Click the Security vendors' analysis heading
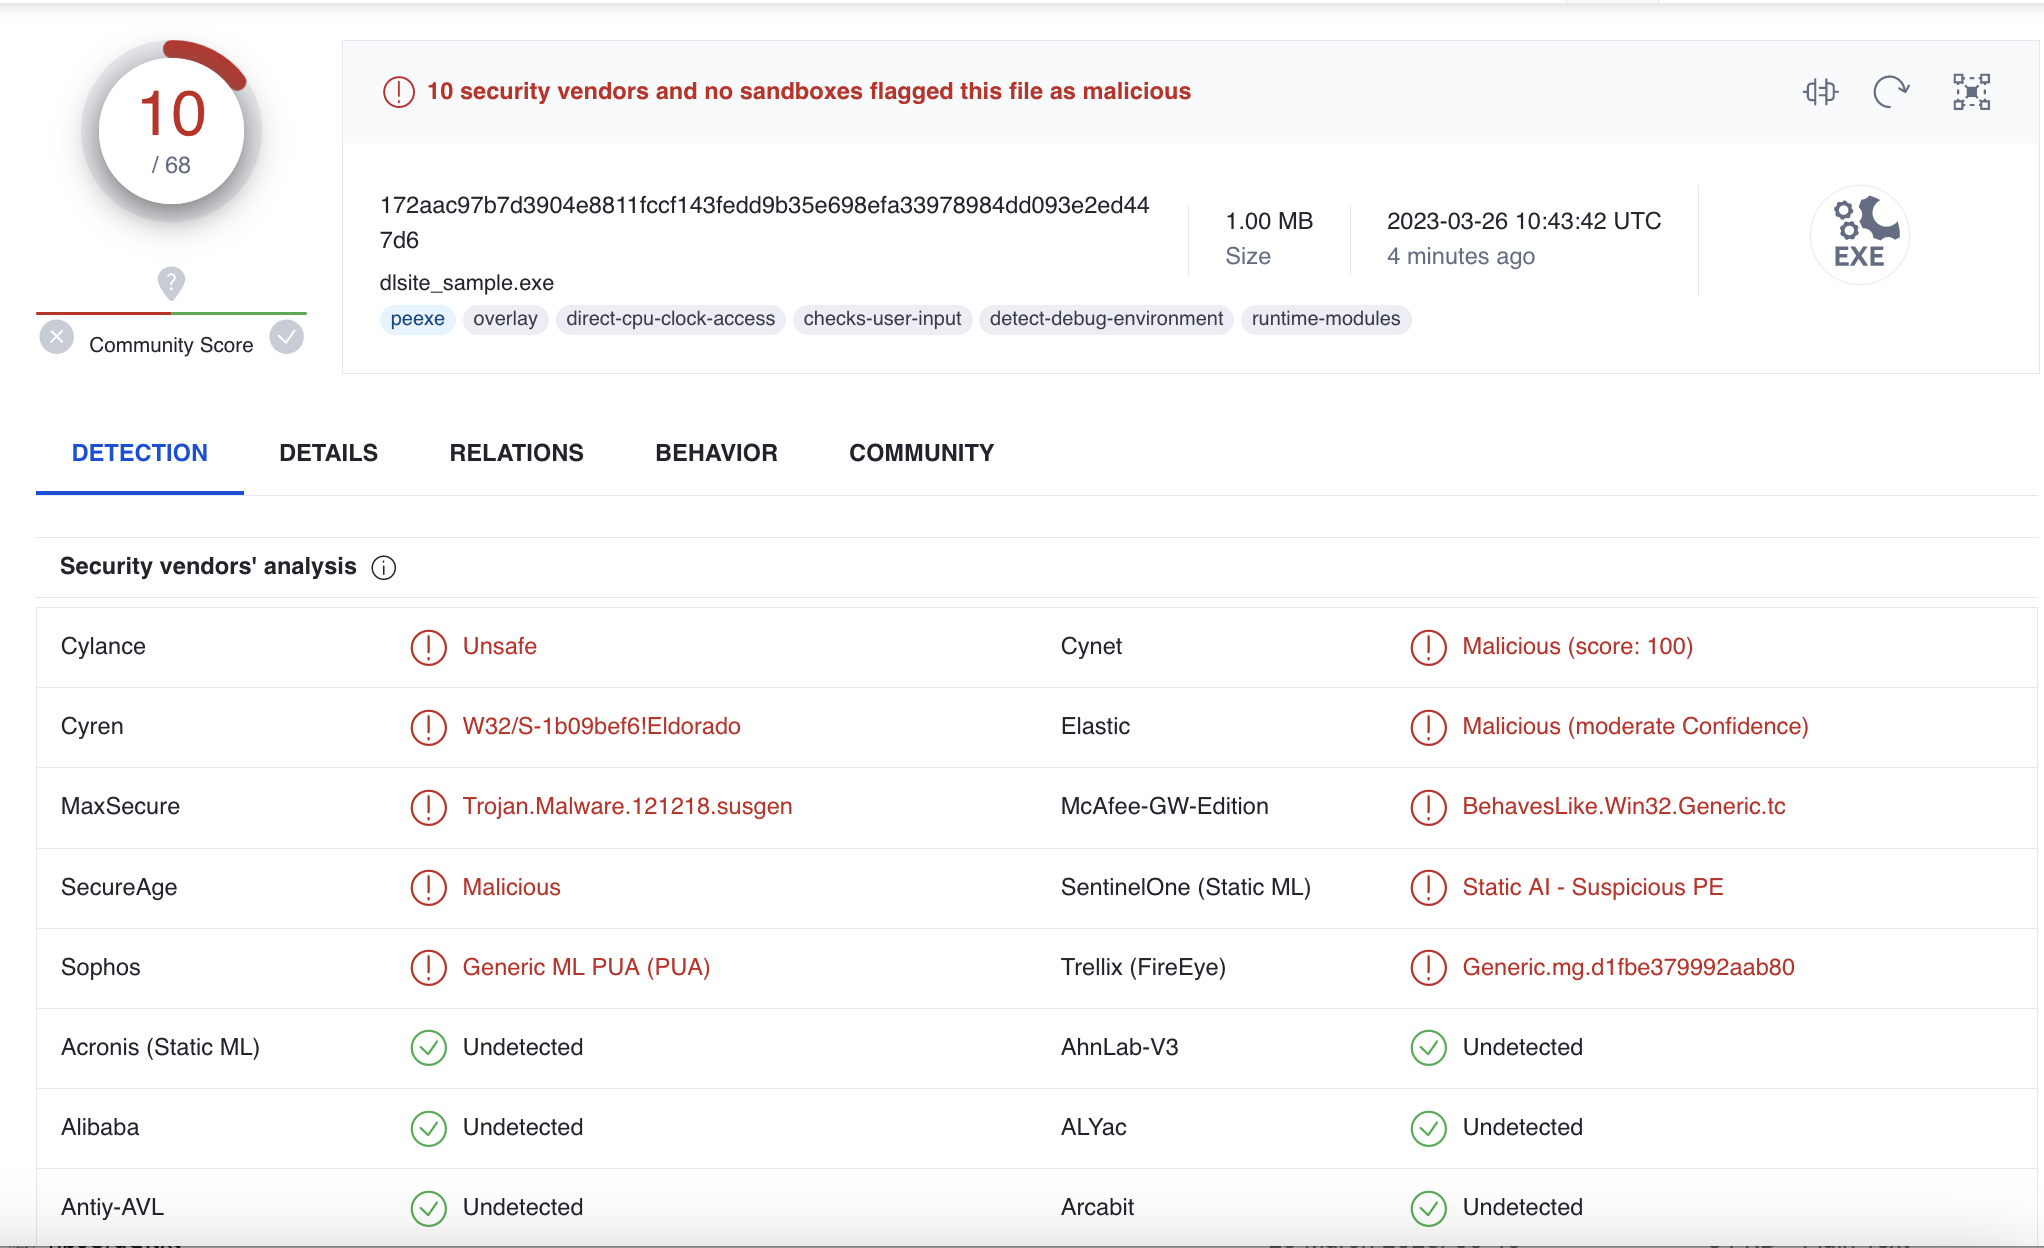Image resolution: width=2044 pixels, height=1248 pixels. 208,567
